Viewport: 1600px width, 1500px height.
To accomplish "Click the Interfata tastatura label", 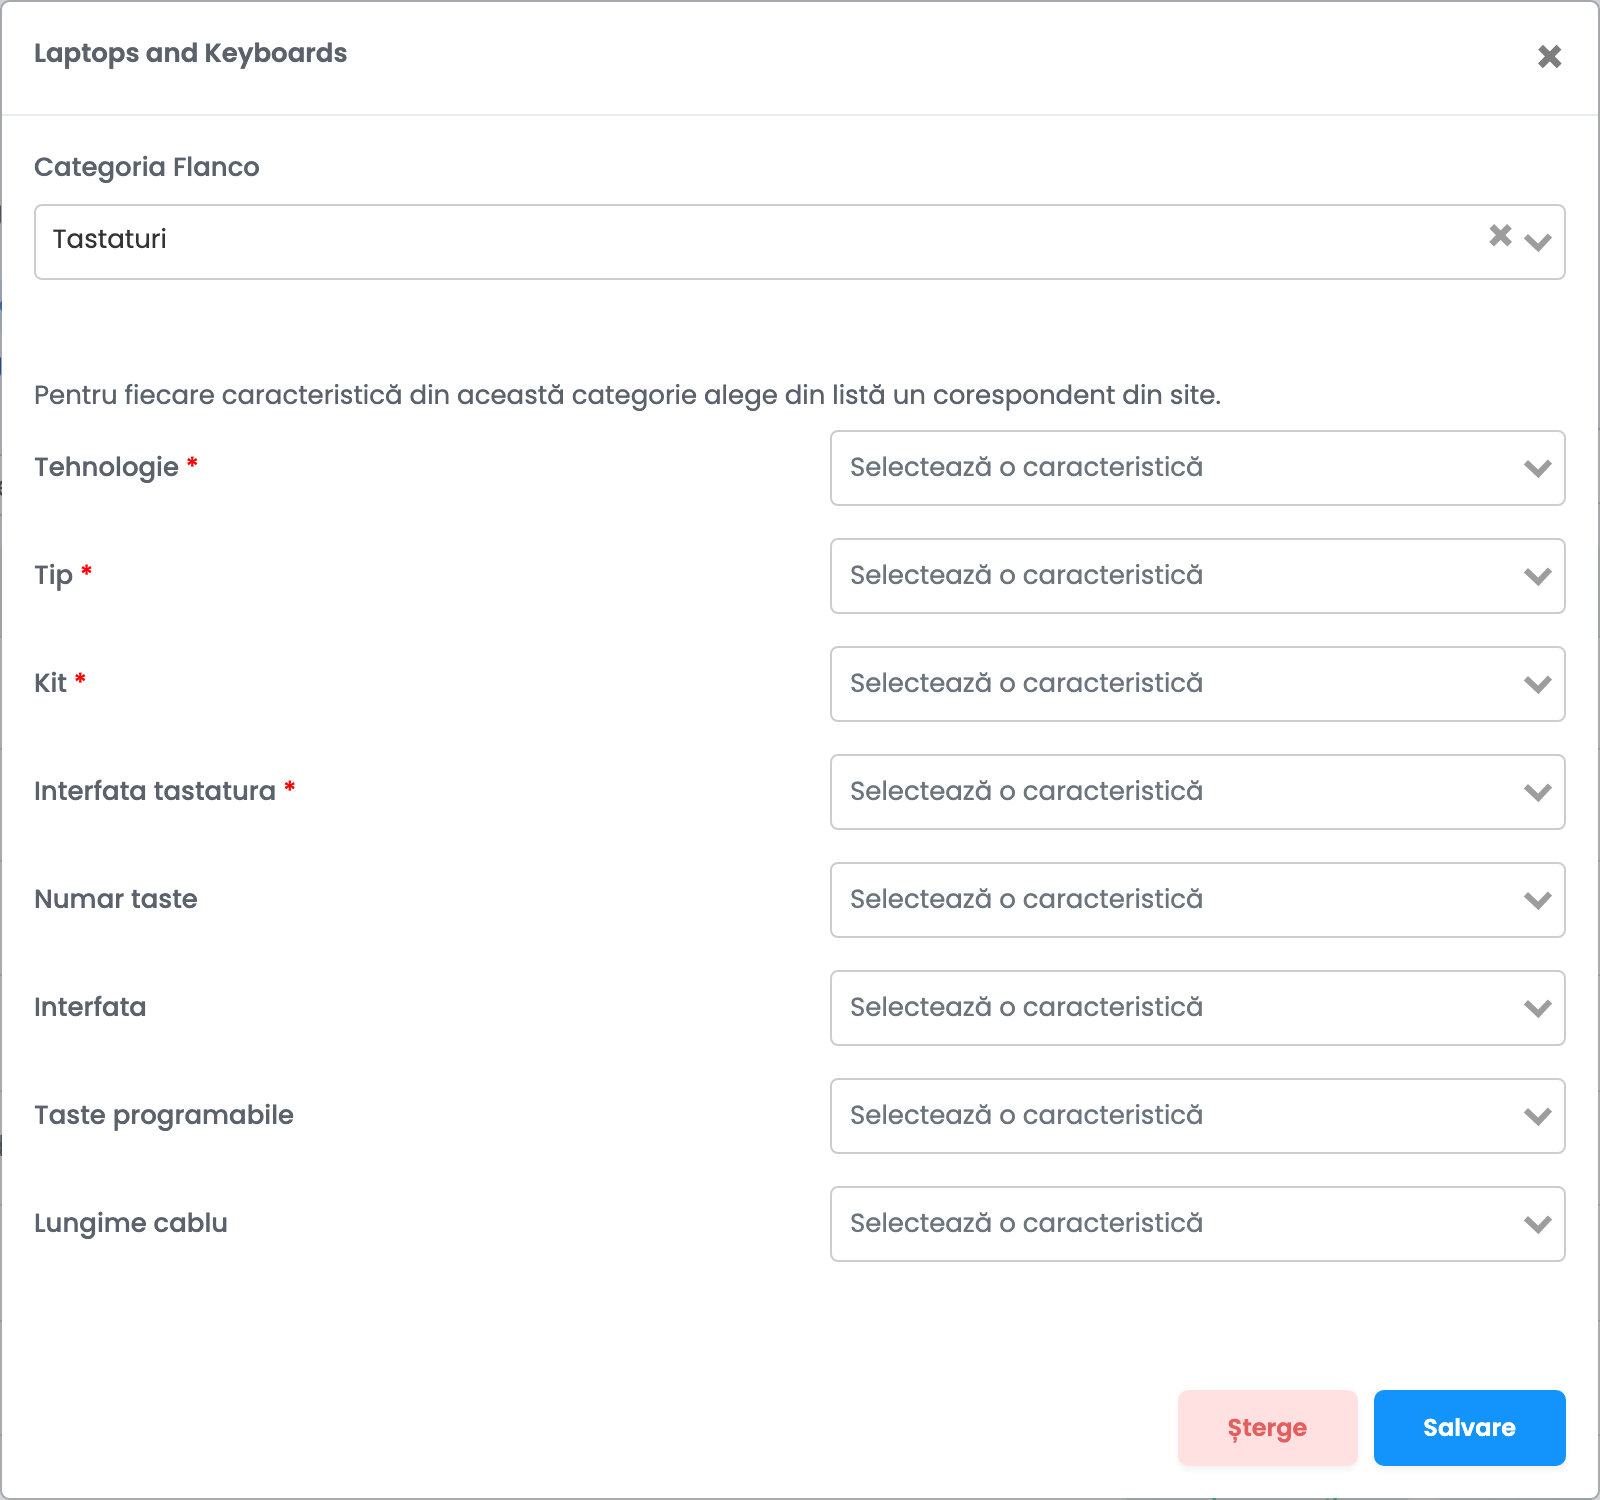I will (x=155, y=791).
